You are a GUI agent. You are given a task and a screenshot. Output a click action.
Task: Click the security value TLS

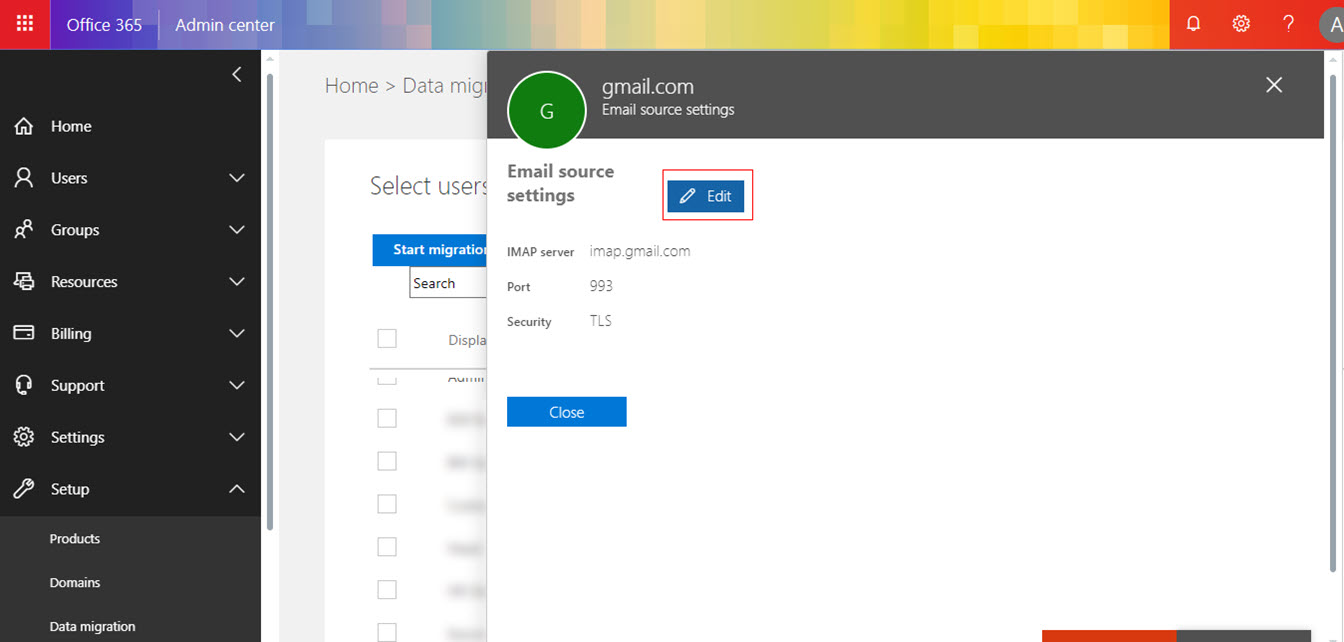coord(600,321)
